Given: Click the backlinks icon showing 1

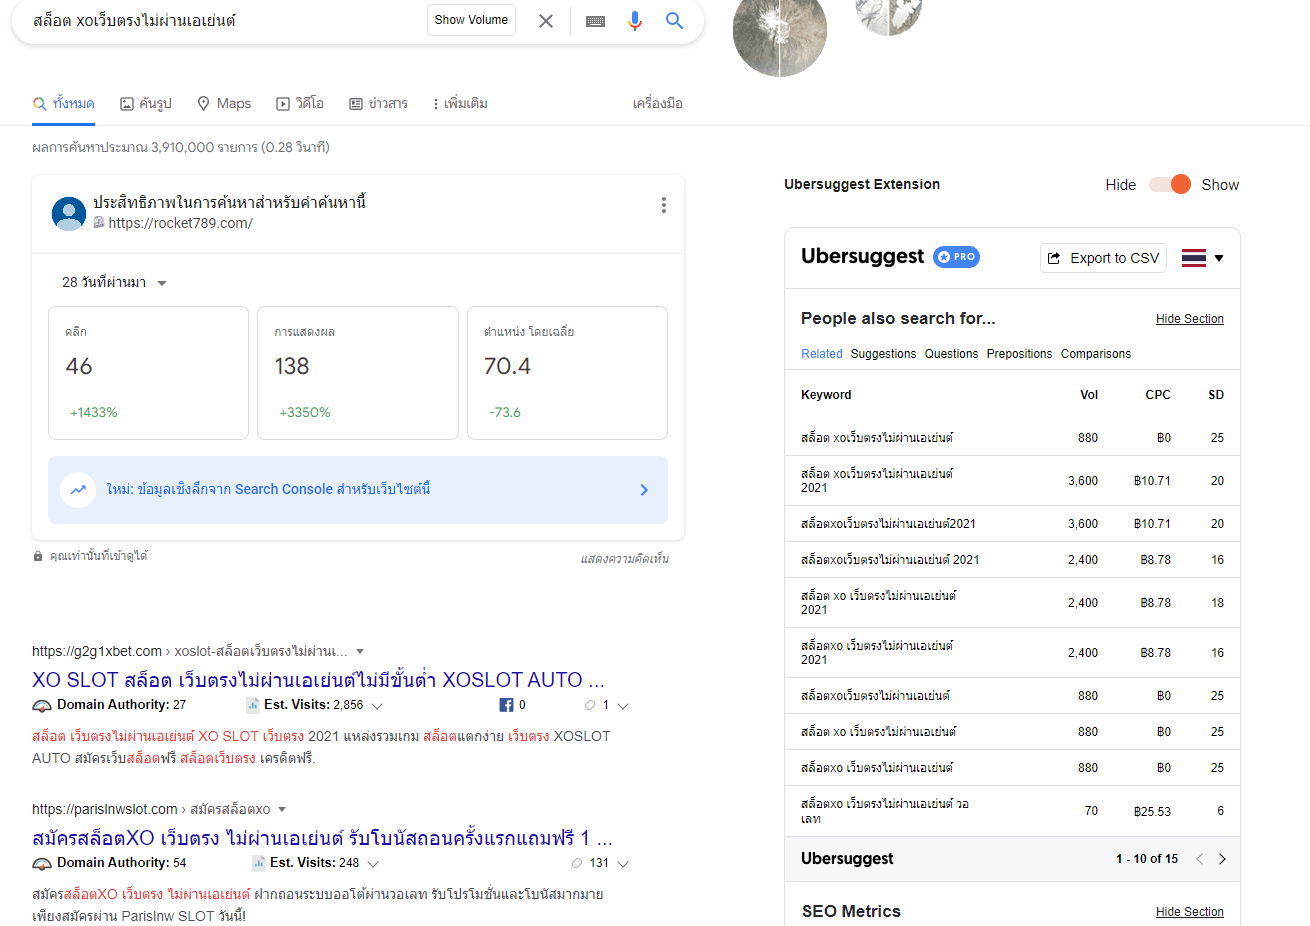Looking at the screenshot, I should (590, 705).
